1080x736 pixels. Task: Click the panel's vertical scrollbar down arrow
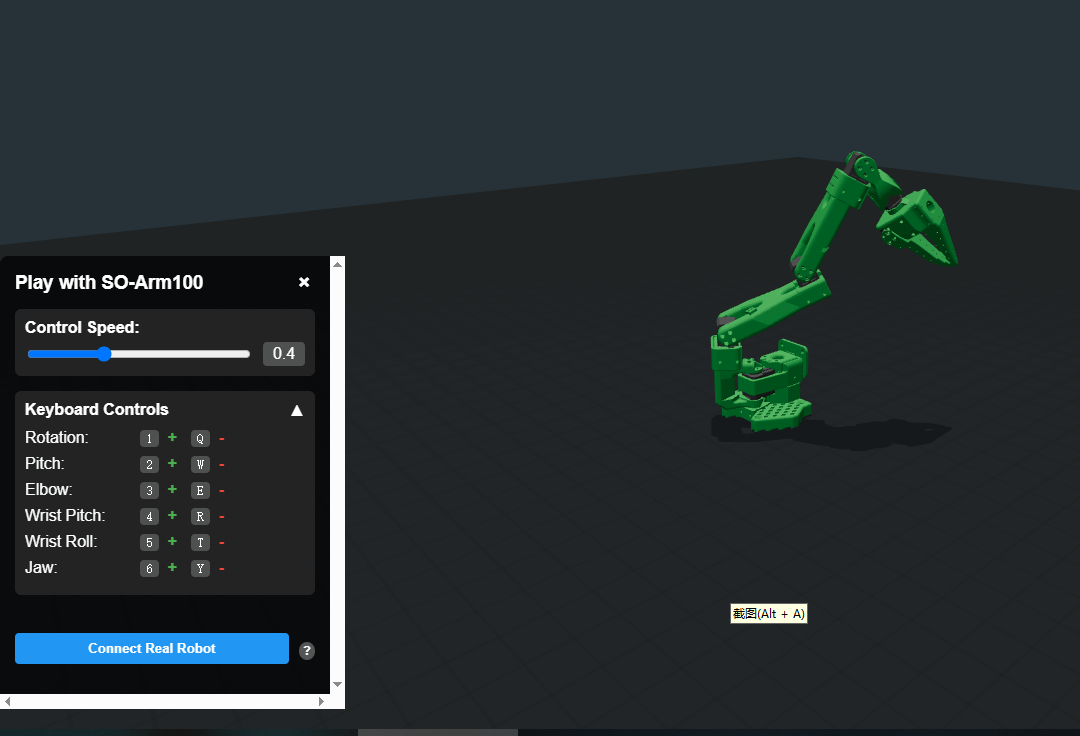[337, 685]
